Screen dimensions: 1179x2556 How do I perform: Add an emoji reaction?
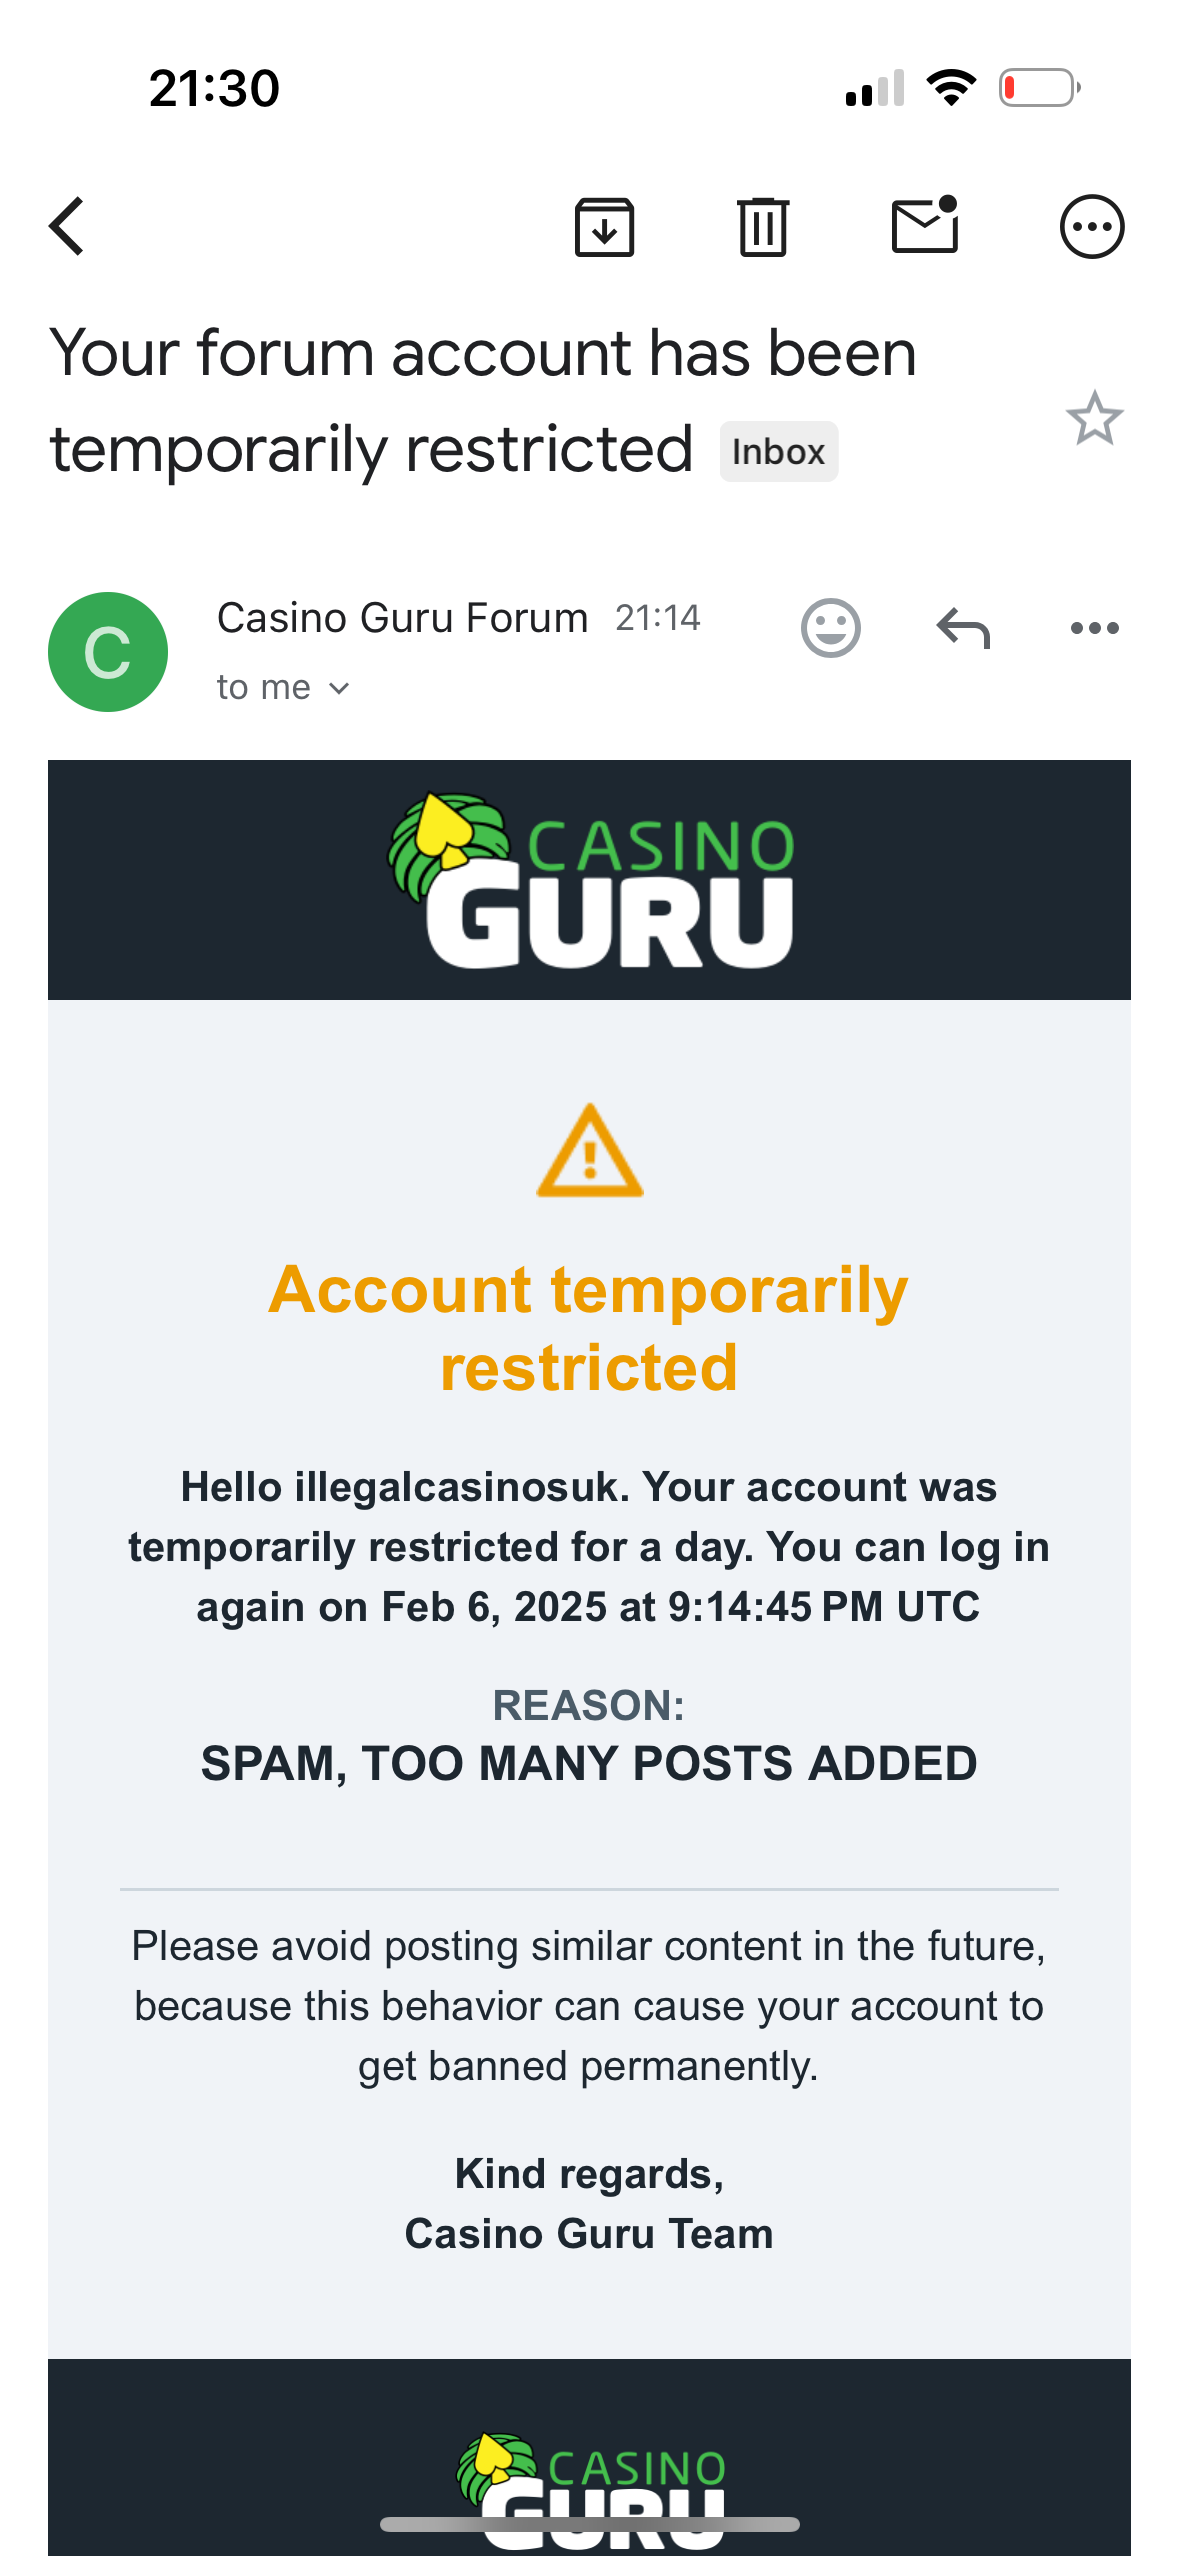point(830,628)
